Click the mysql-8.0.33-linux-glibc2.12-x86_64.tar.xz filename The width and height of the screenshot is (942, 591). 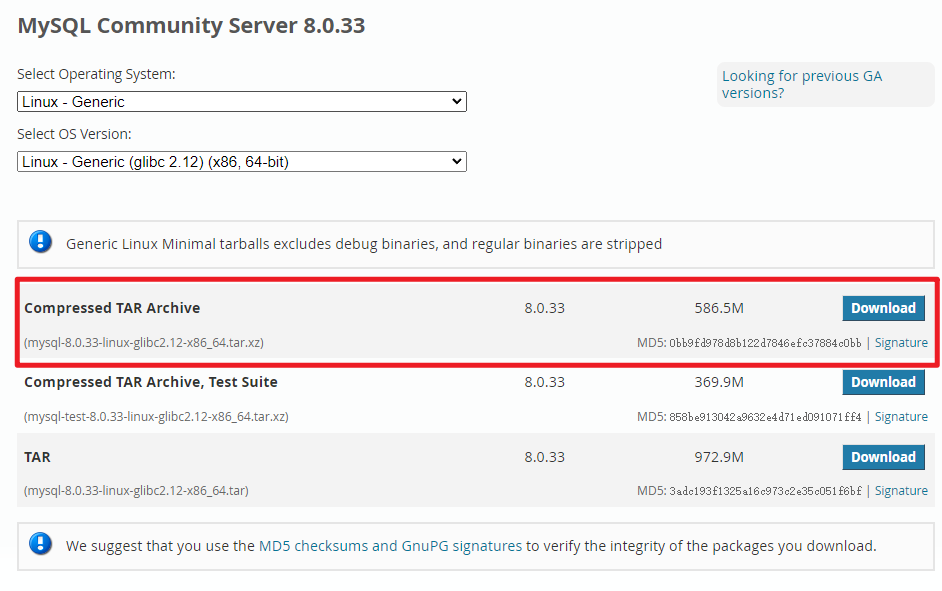tap(144, 343)
